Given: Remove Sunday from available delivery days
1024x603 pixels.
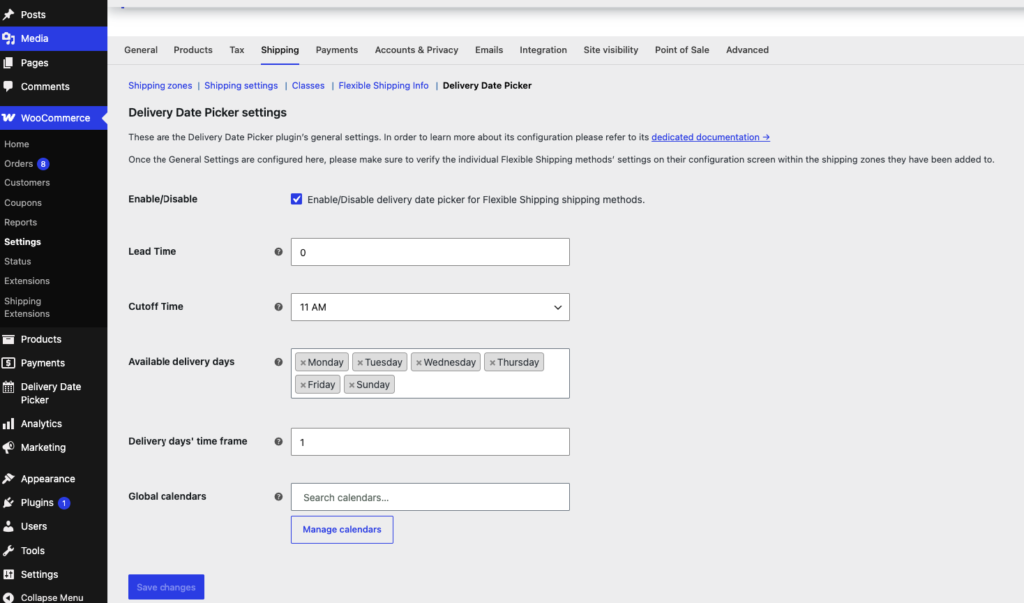Looking at the screenshot, I should 351,385.
